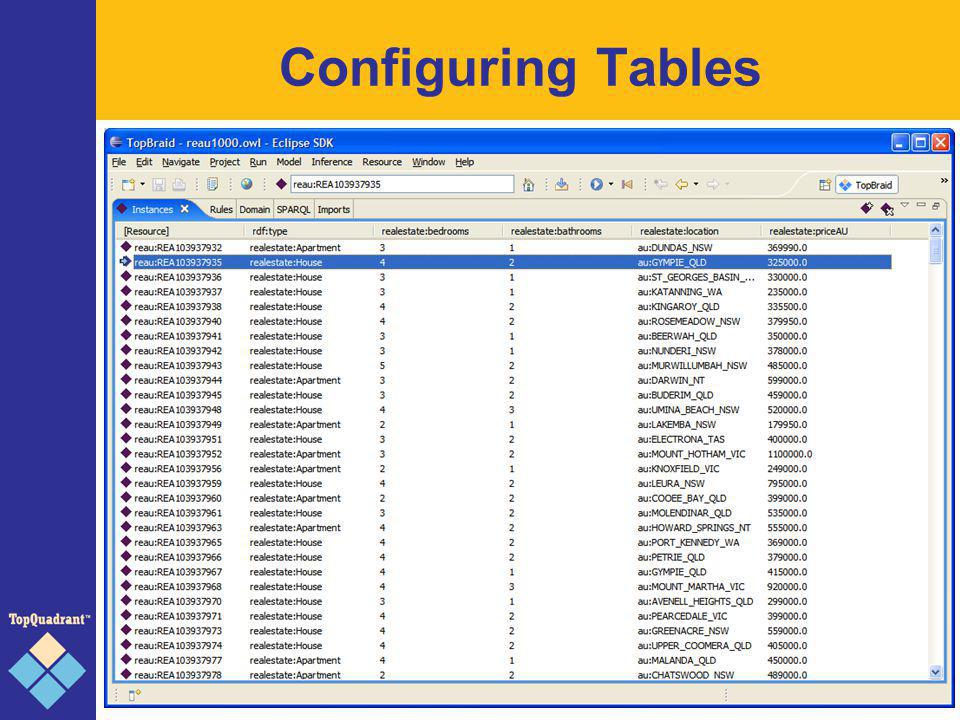Open the Project menu
The width and height of the screenshot is (960, 720).
click(x=225, y=162)
